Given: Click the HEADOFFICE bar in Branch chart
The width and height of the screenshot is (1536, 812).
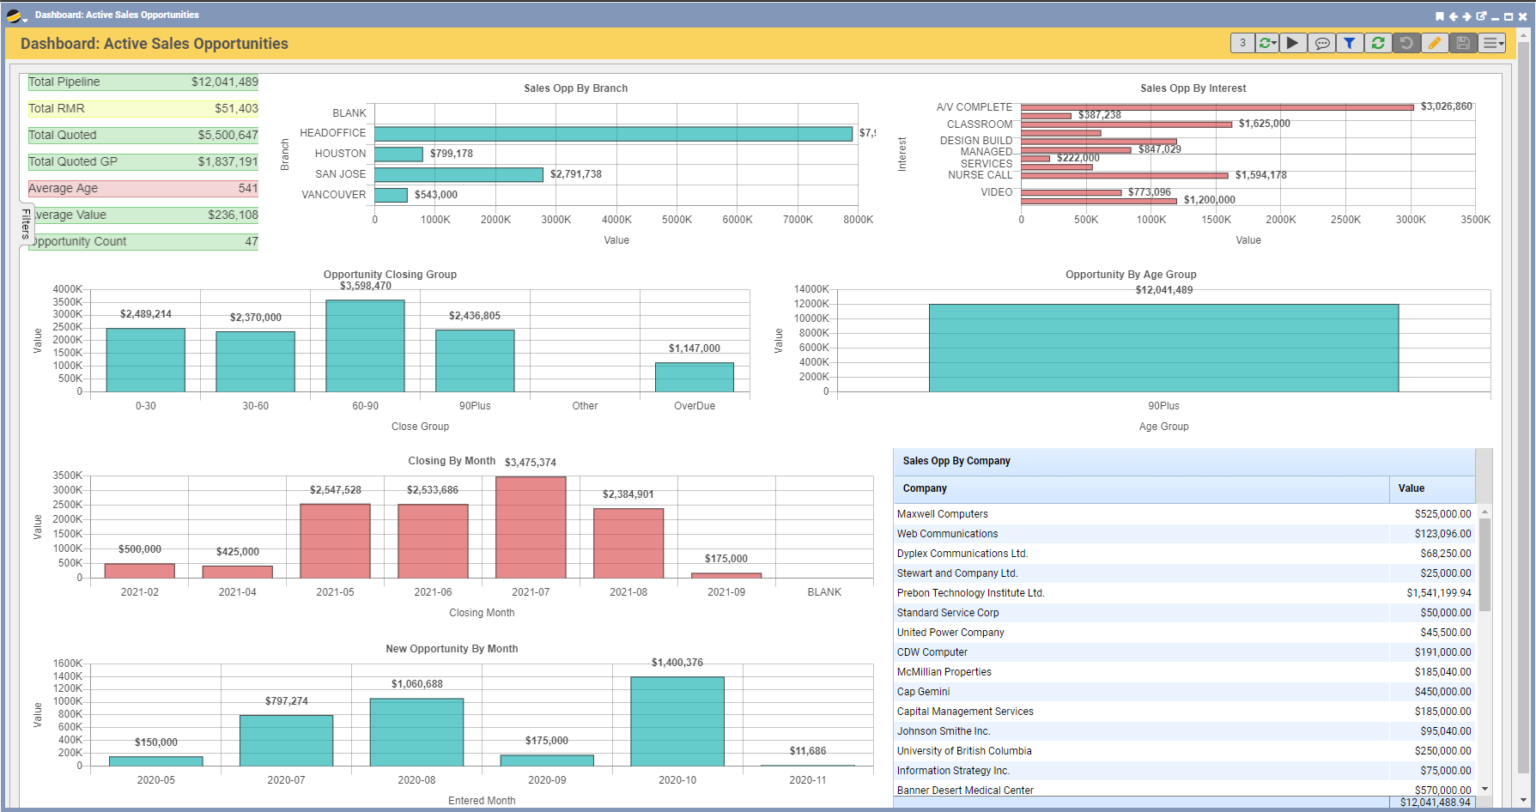Looking at the screenshot, I should click(x=614, y=133).
